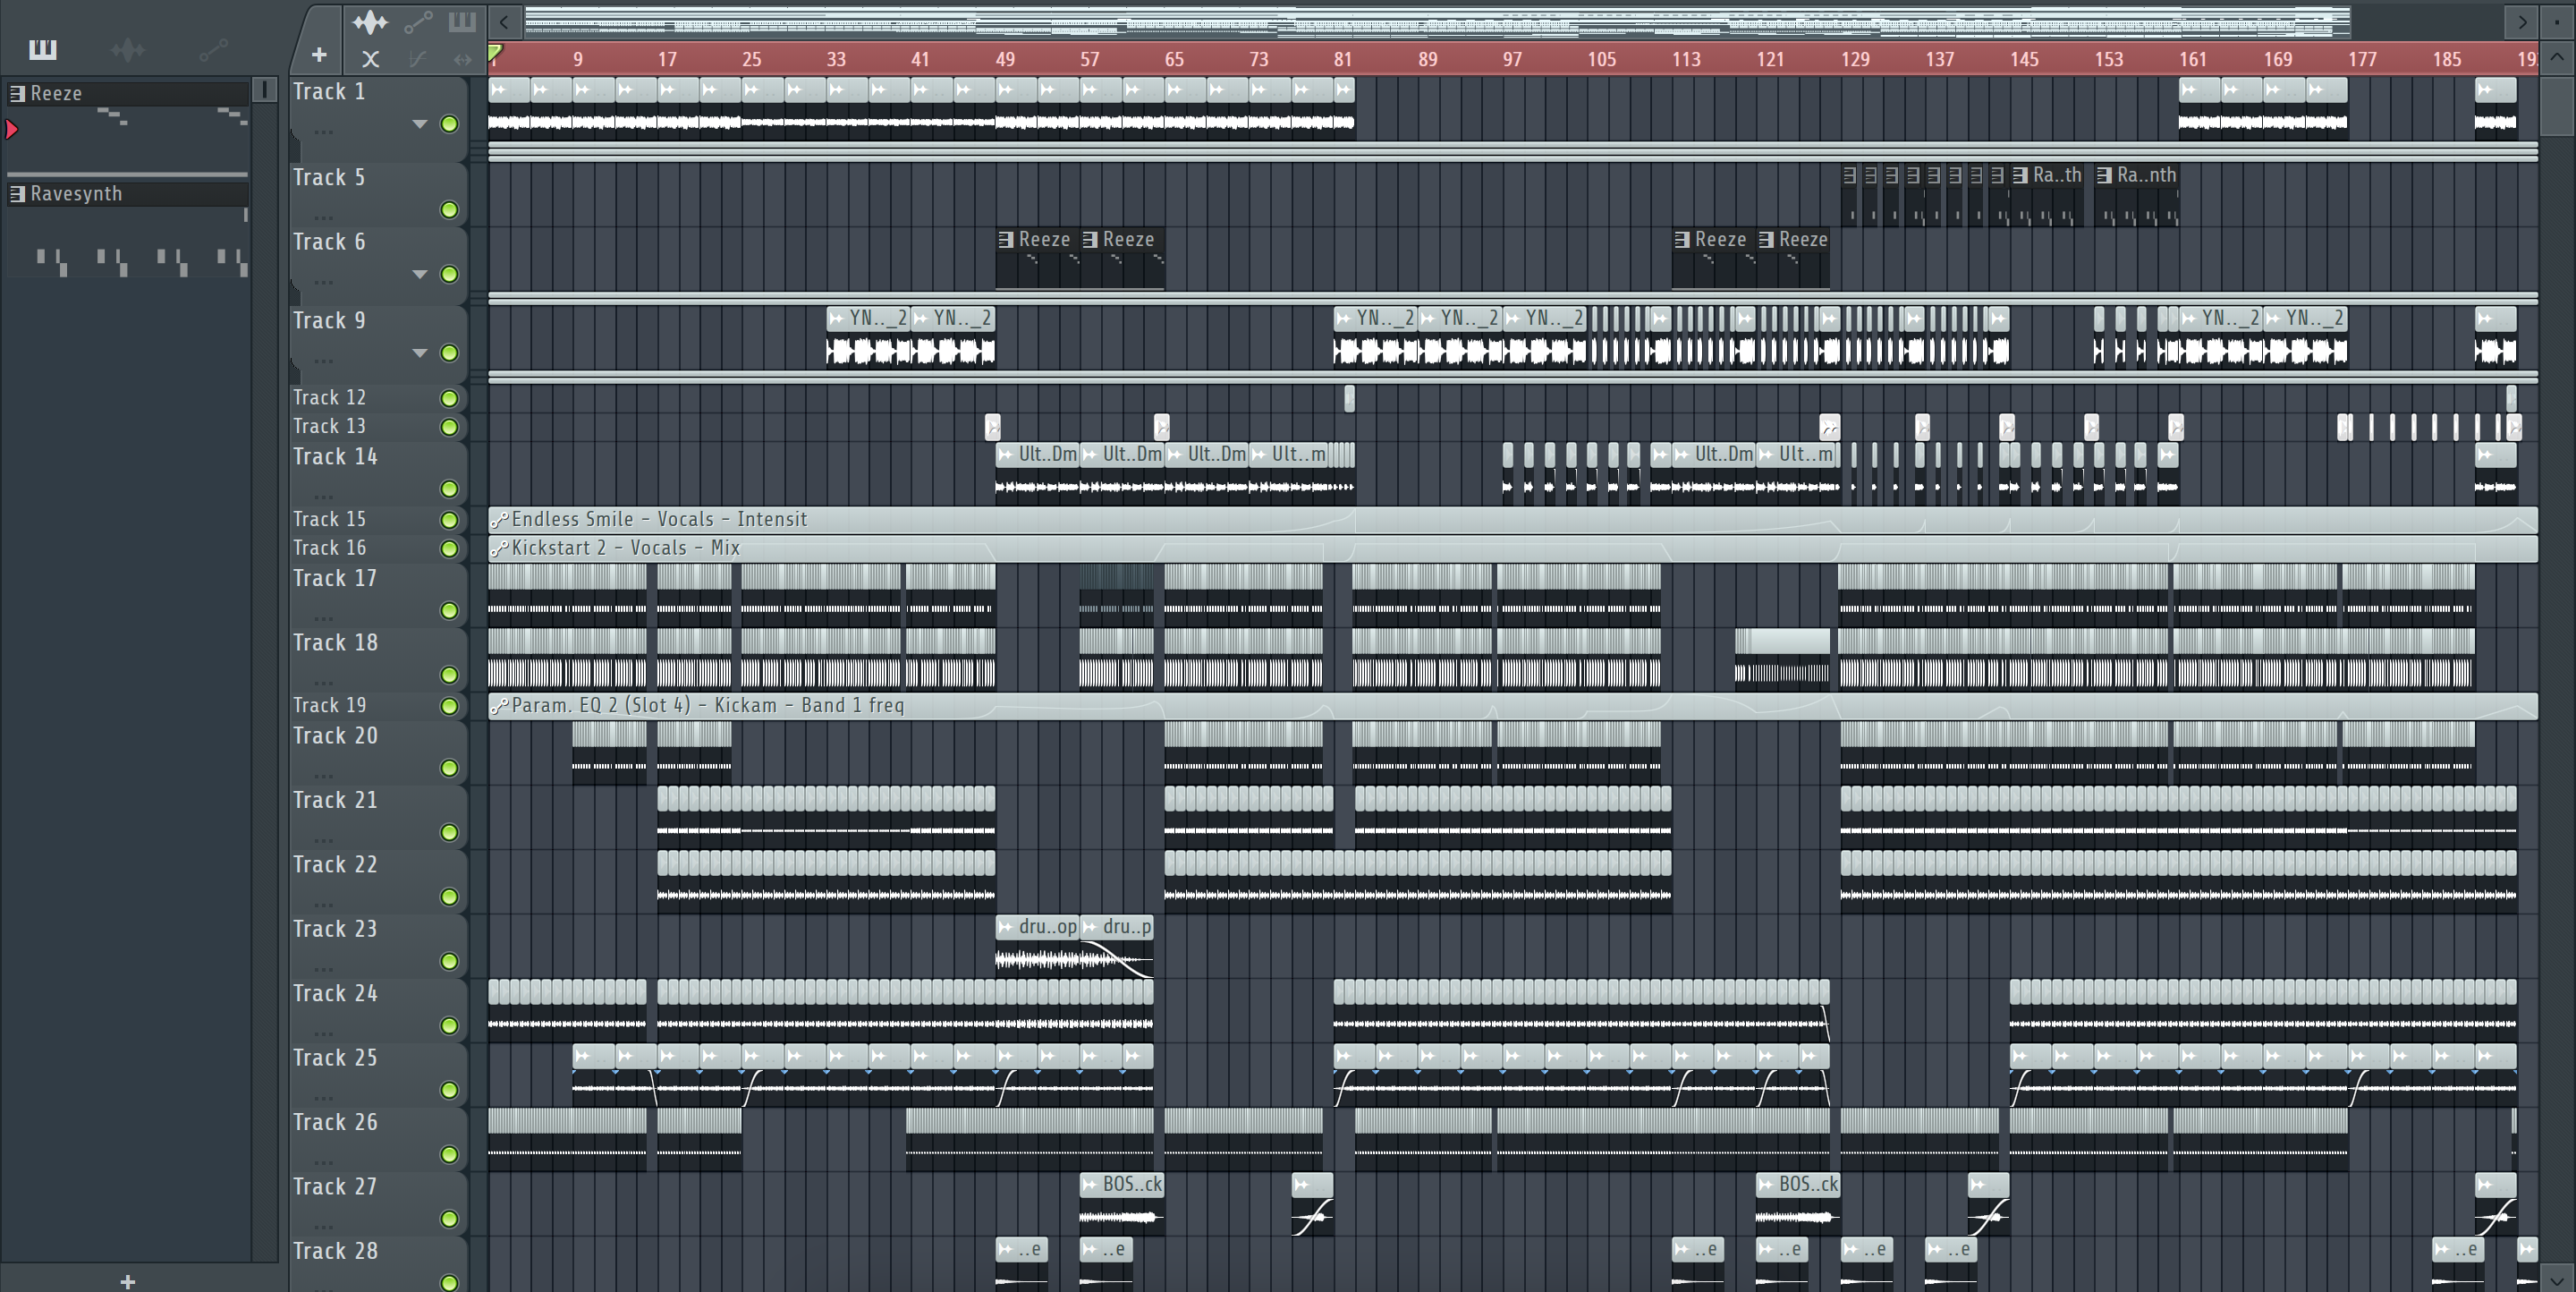The image size is (2576, 1292).
Task: Collapse the Track 6 group arrow
Action: click(420, 274)
